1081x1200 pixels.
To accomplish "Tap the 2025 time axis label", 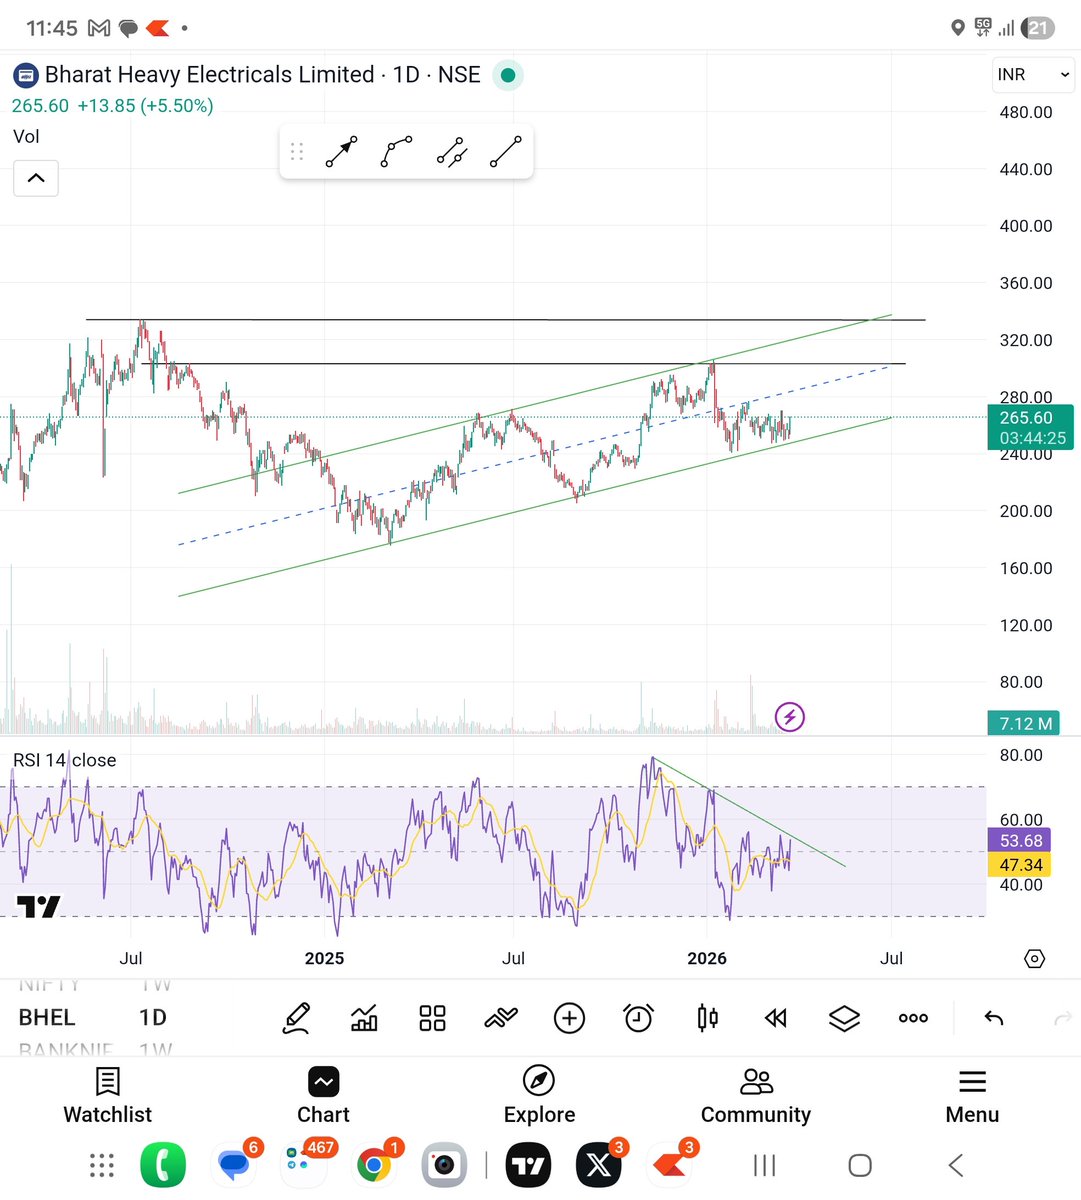I will click(x=324, y=958).
